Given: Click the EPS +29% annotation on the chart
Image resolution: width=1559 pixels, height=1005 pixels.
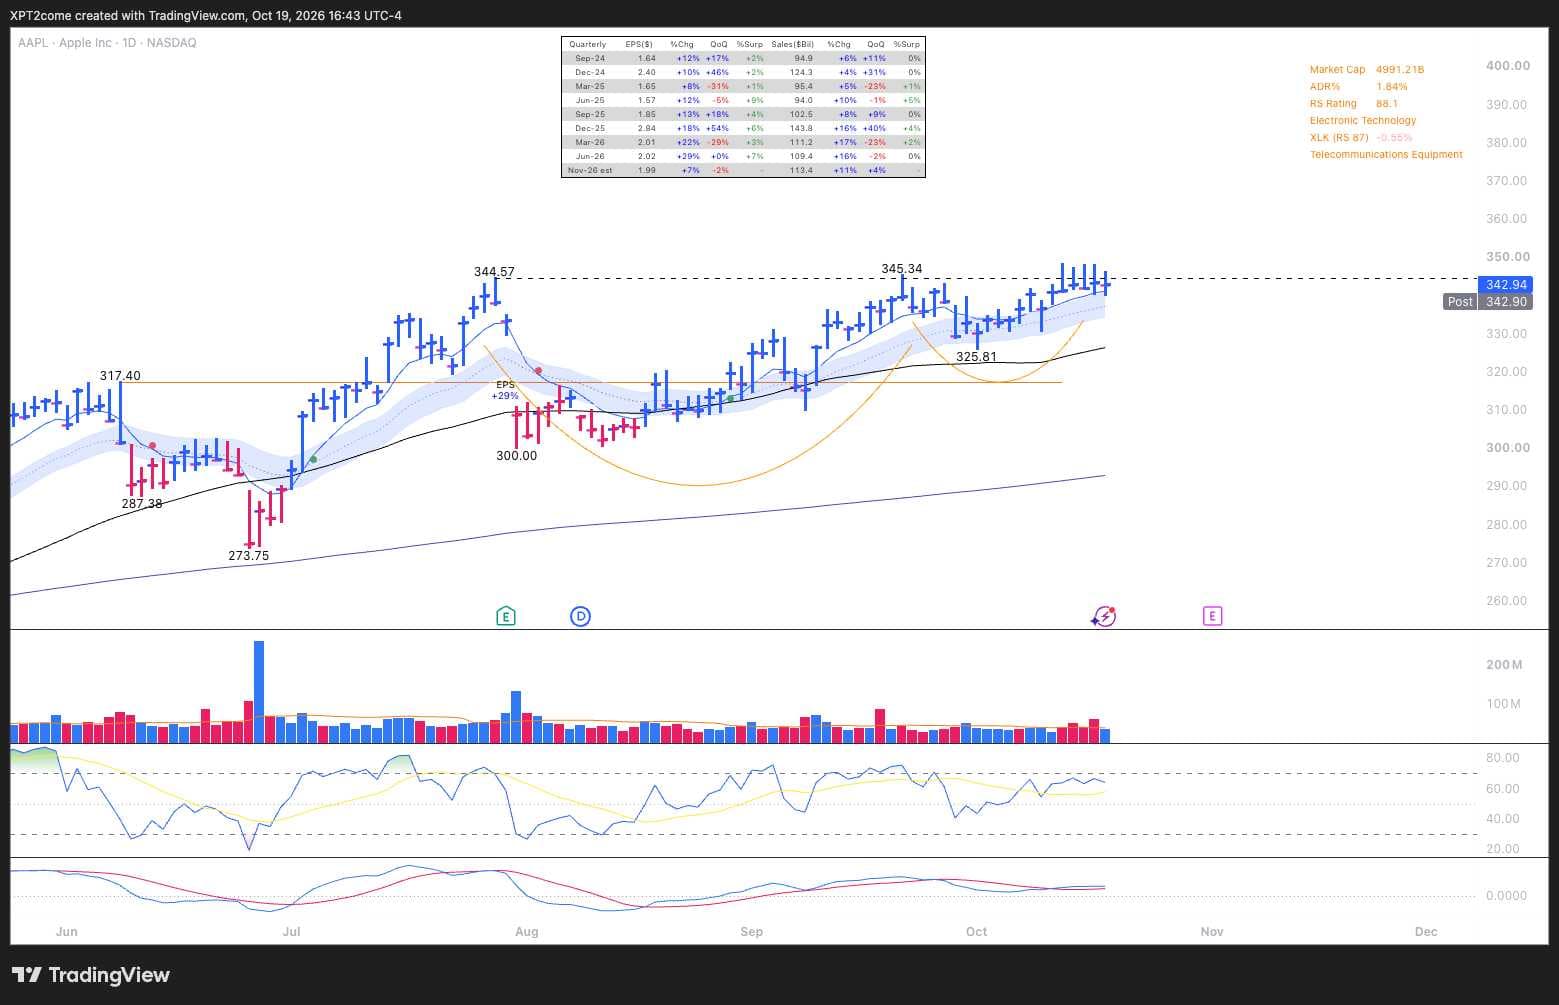Looking at the screenshot, I should [505, 390].
